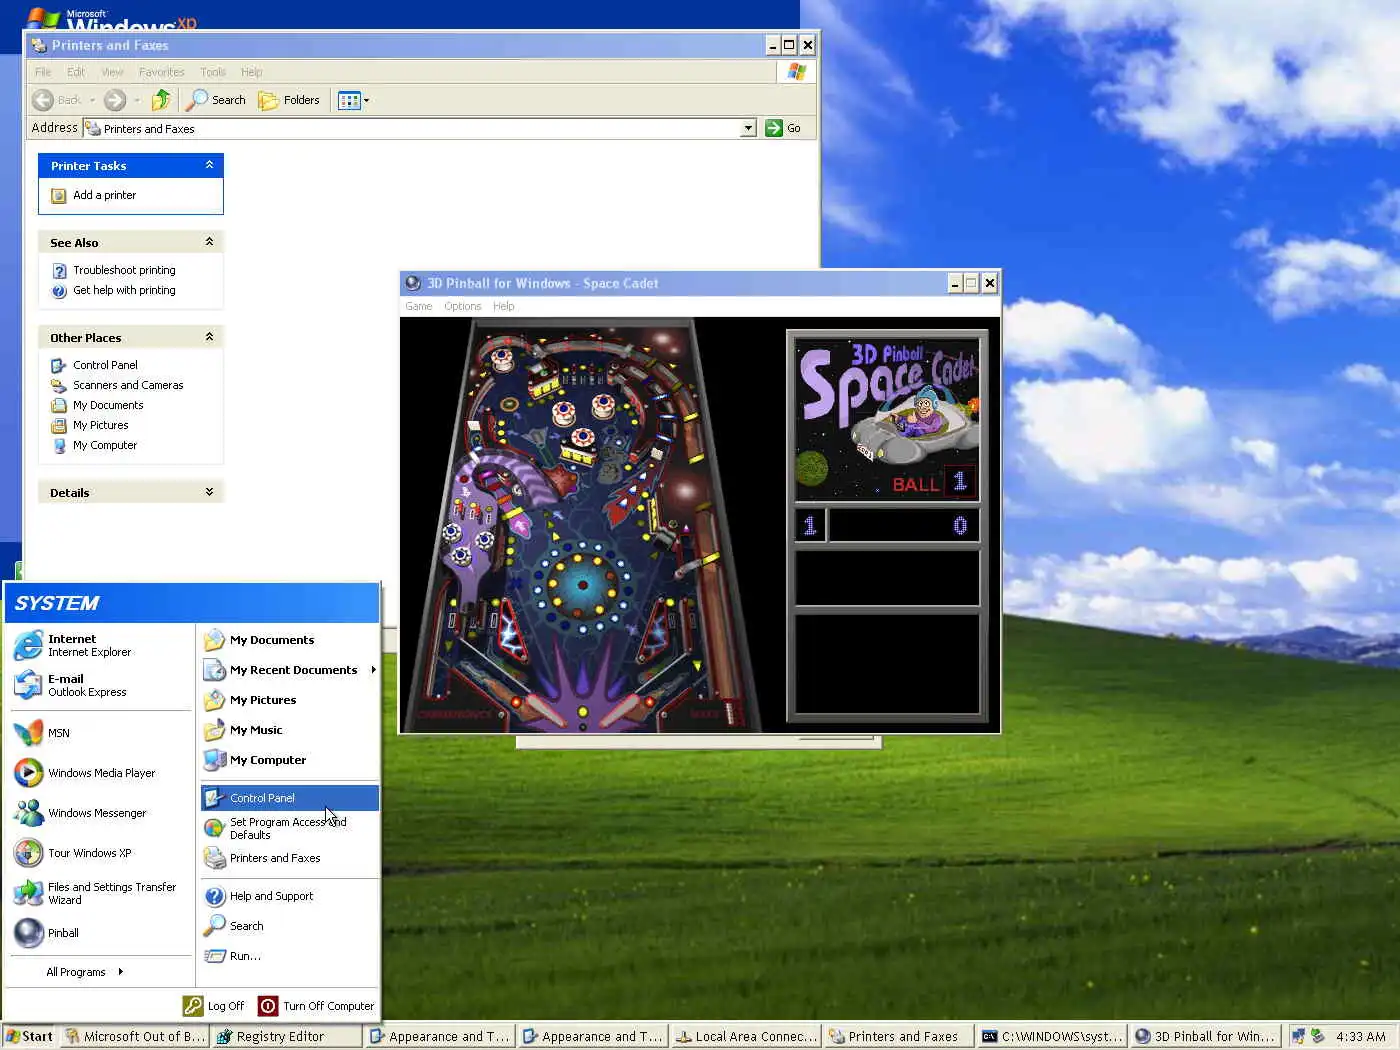
Task: Expand the Details panel
Action: [x=209, y=492]
